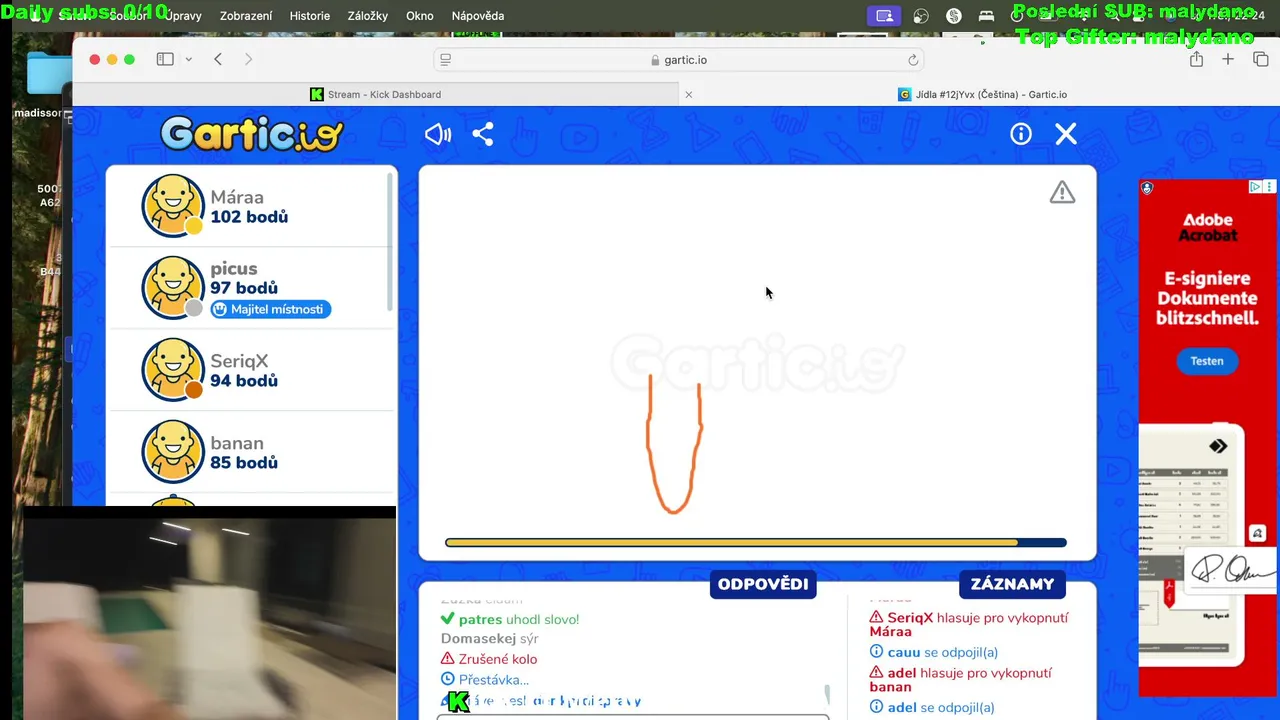Open a new Safari tab

point(1228,59)
